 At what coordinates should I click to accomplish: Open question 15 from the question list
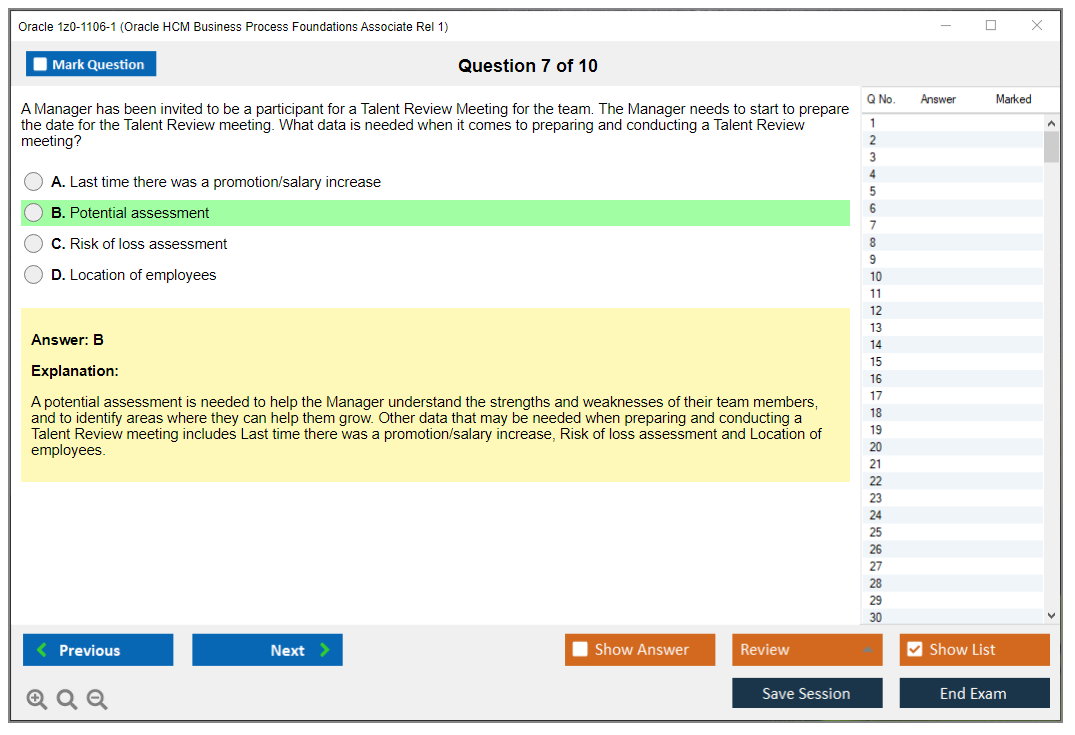pos(940,362)
